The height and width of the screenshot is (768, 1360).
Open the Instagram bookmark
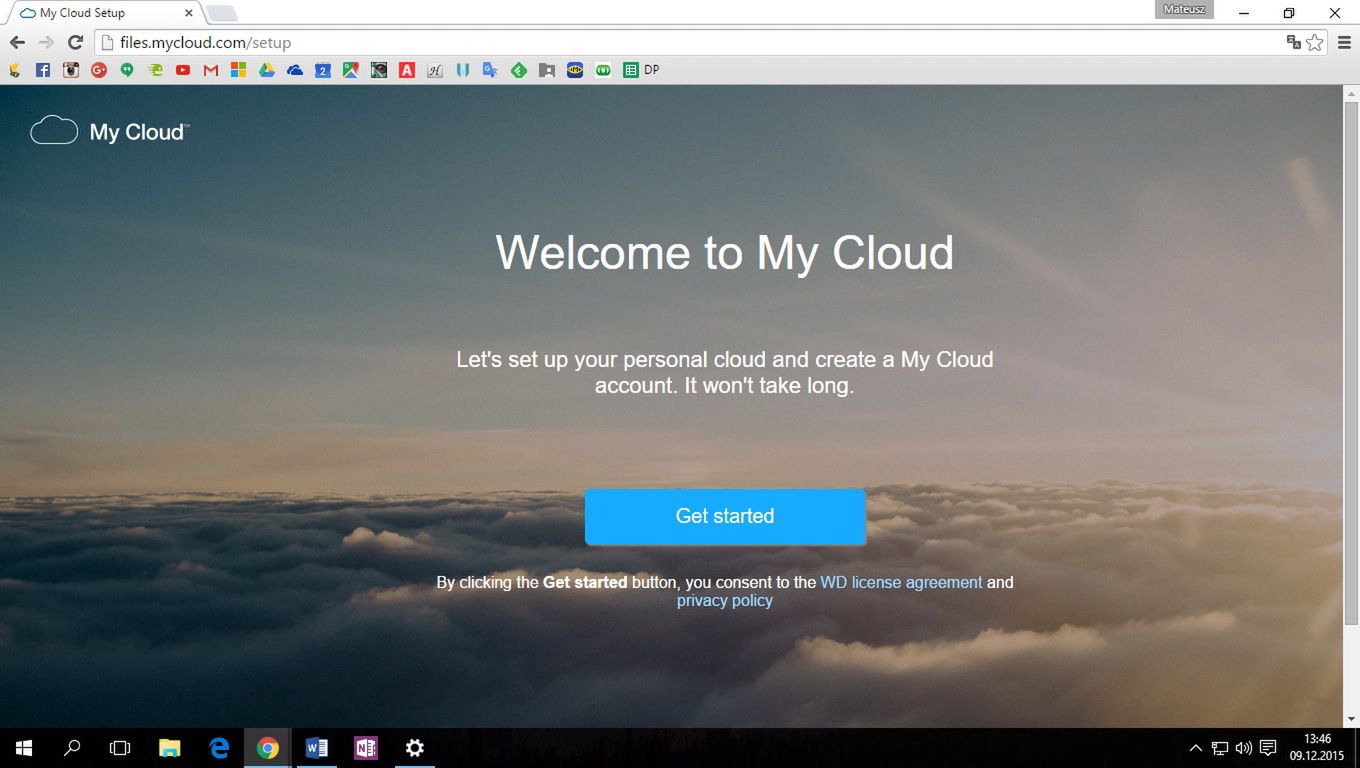tap(71, 70)
